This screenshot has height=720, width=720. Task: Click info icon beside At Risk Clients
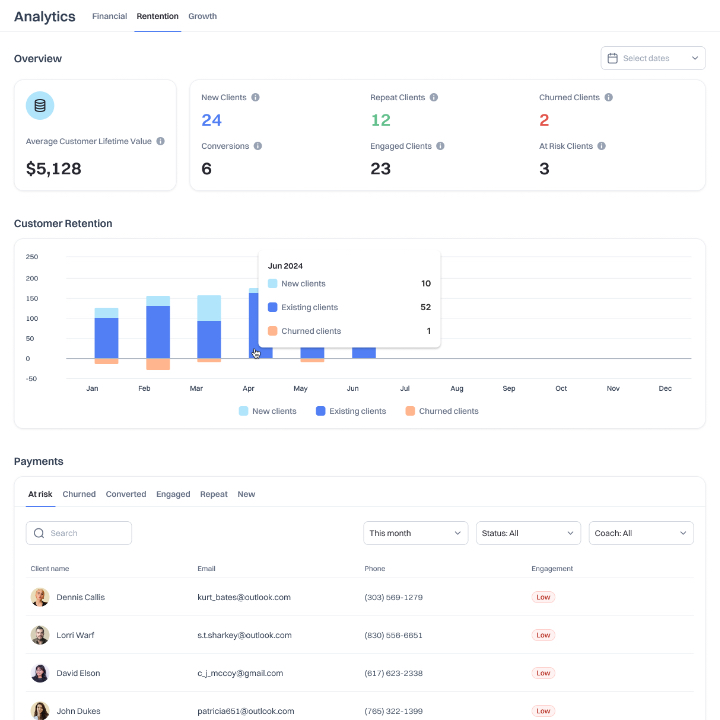click(602, 146)
